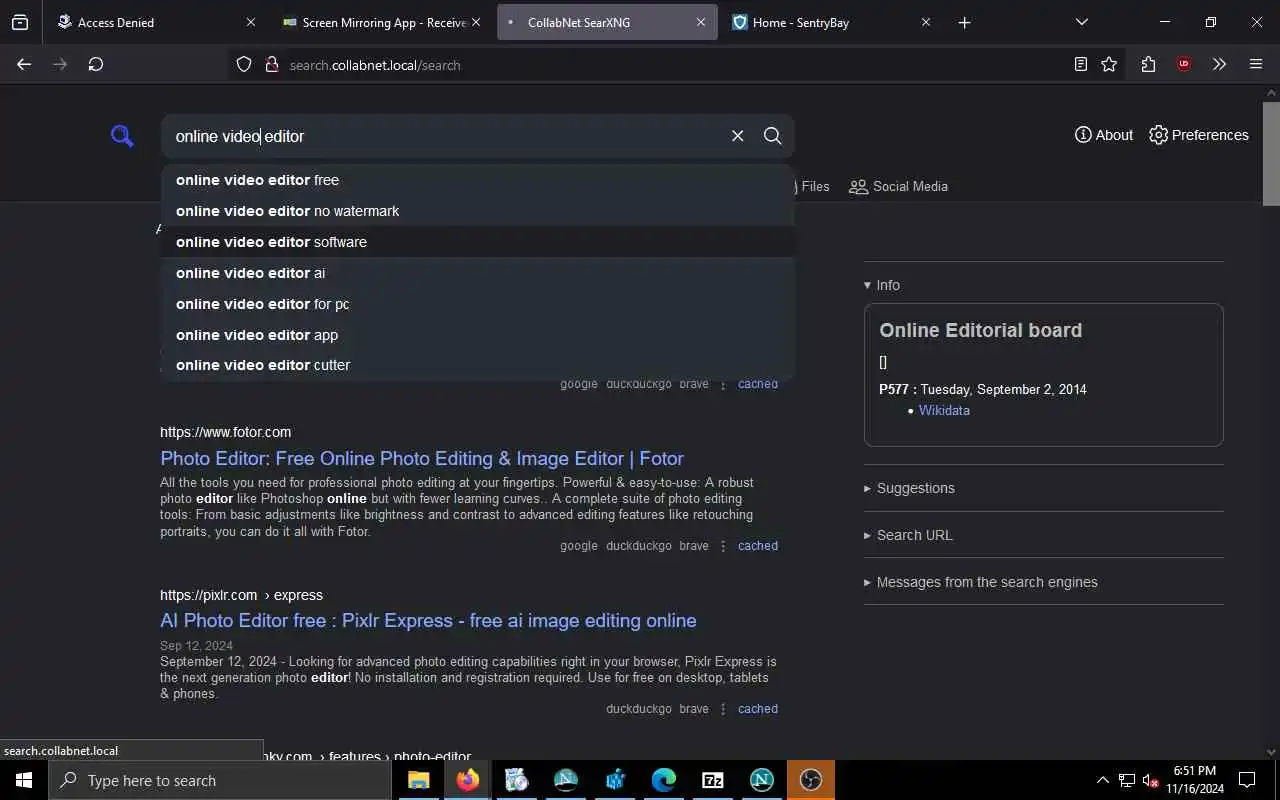
Task: Open the uBlock Origin extension icon
Action: (x=1184, y=64)
